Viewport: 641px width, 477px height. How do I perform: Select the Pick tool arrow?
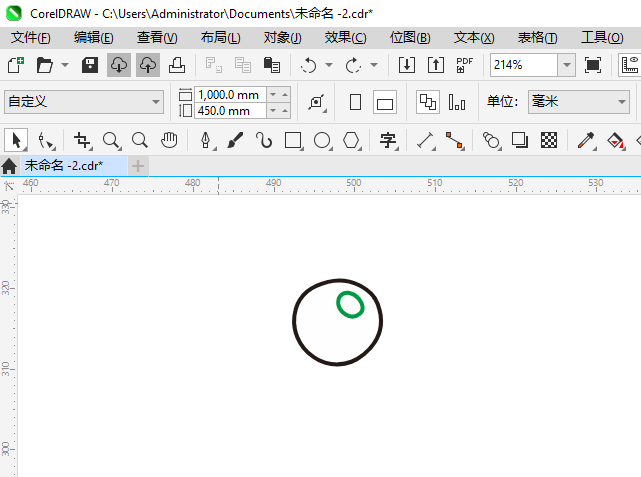coord(16,141)
